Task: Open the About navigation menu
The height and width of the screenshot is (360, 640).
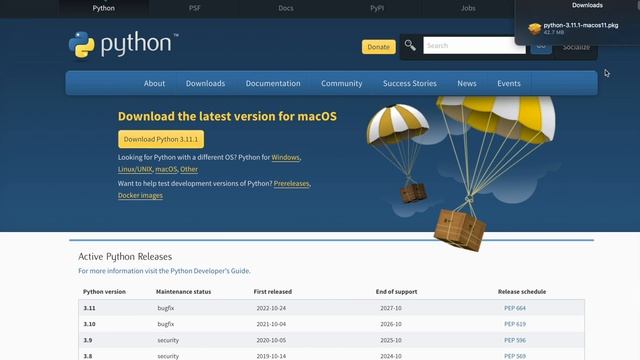Action: coord(154,83)
